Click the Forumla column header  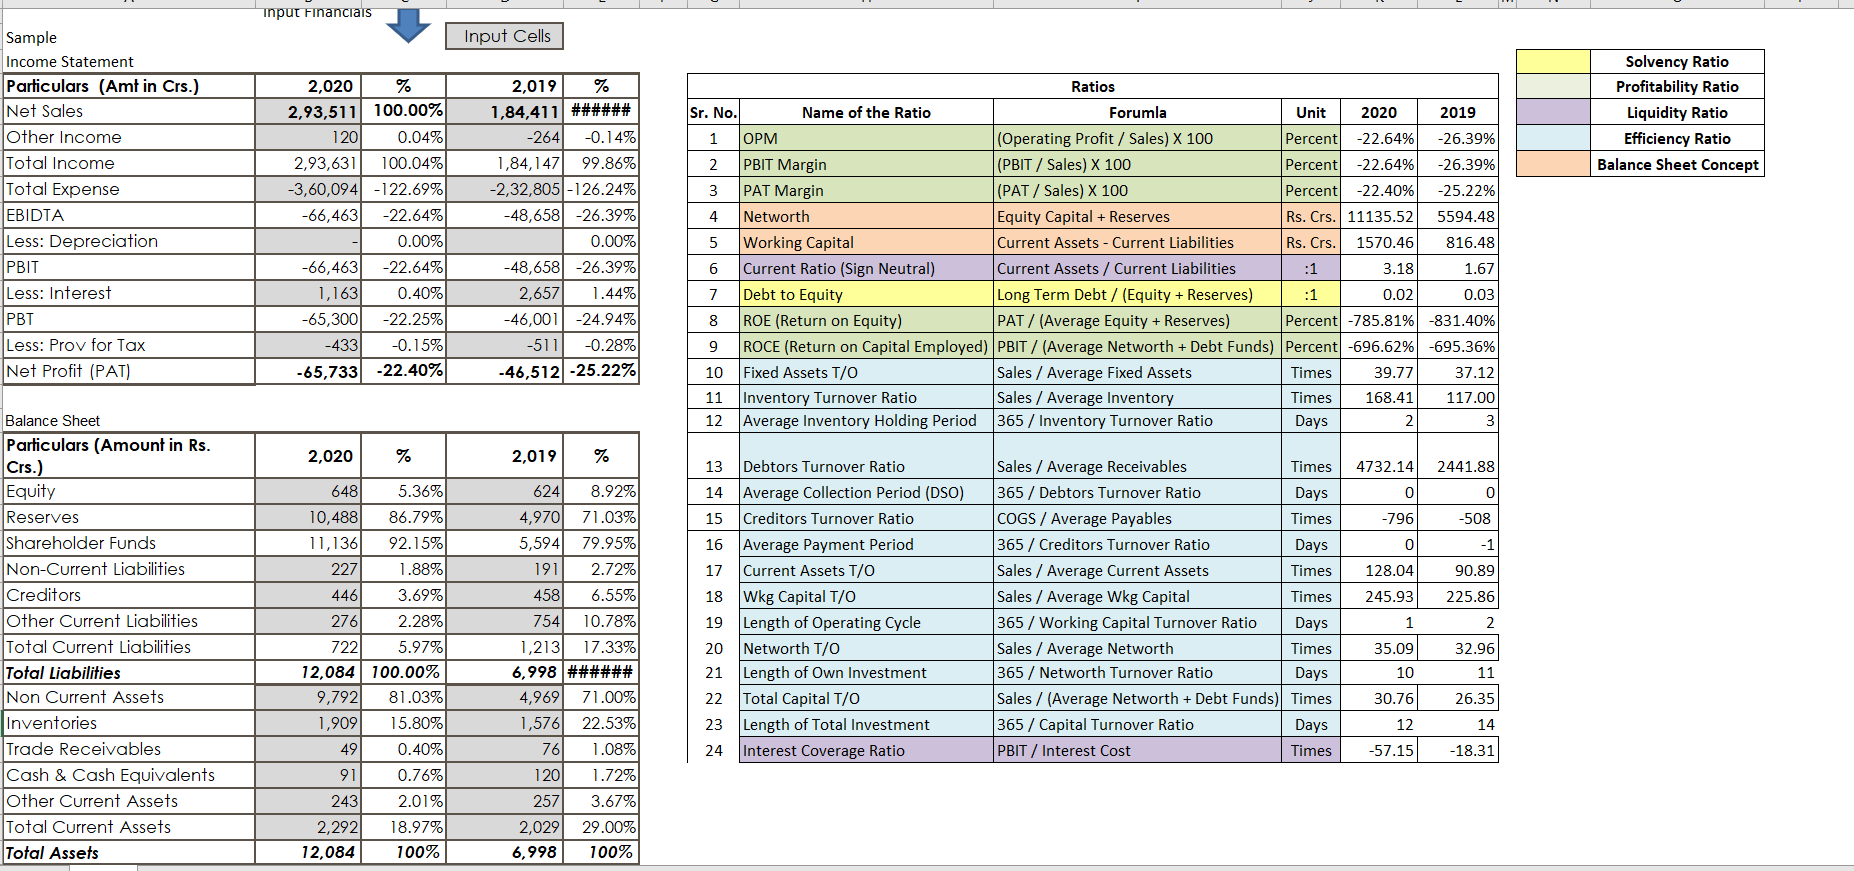(x=1137, y=112)
